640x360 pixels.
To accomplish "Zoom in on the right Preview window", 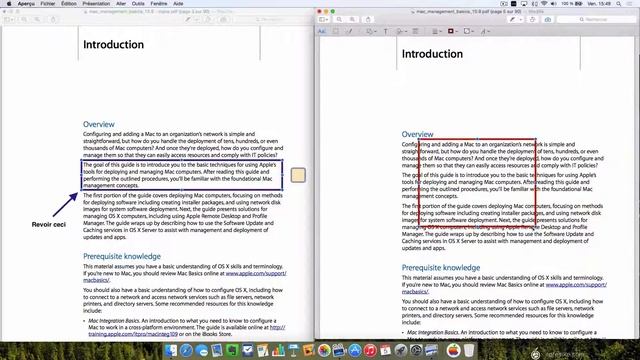I will 352,19.
